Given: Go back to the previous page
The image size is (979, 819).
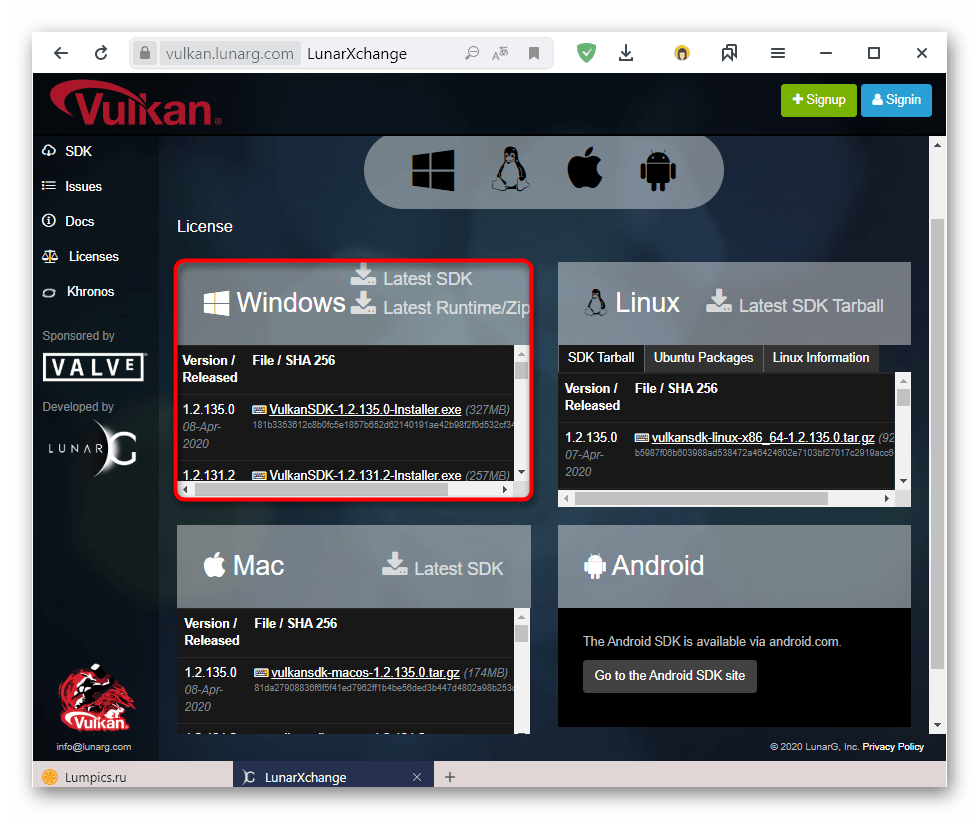Looking at the screenshot, I should (61, 53).
